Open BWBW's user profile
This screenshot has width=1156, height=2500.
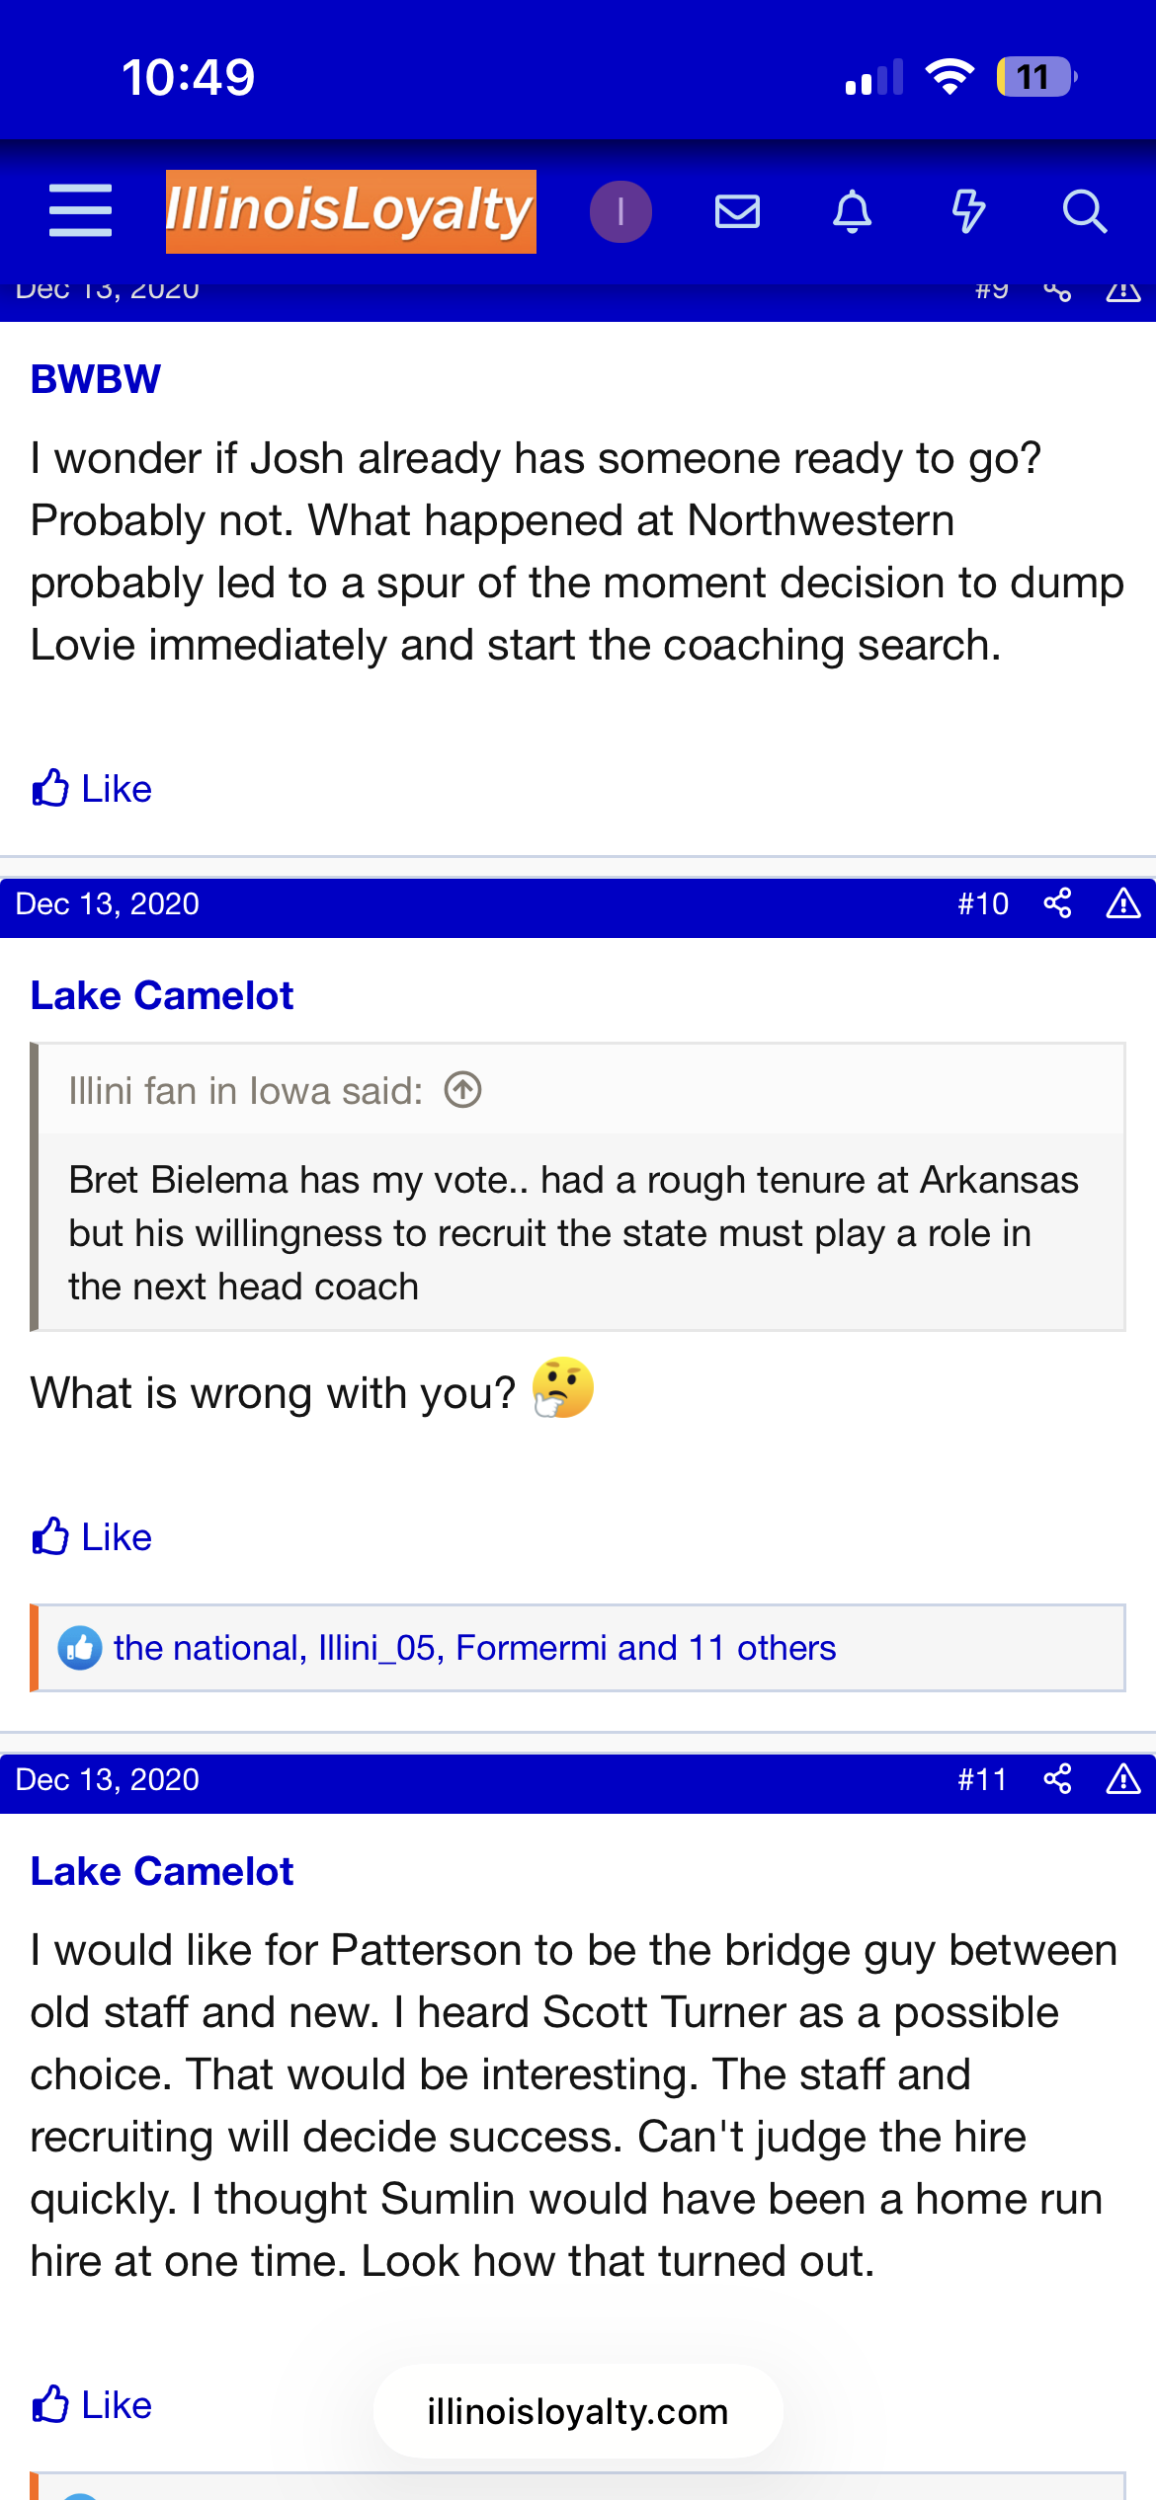[x=95, y=379]
